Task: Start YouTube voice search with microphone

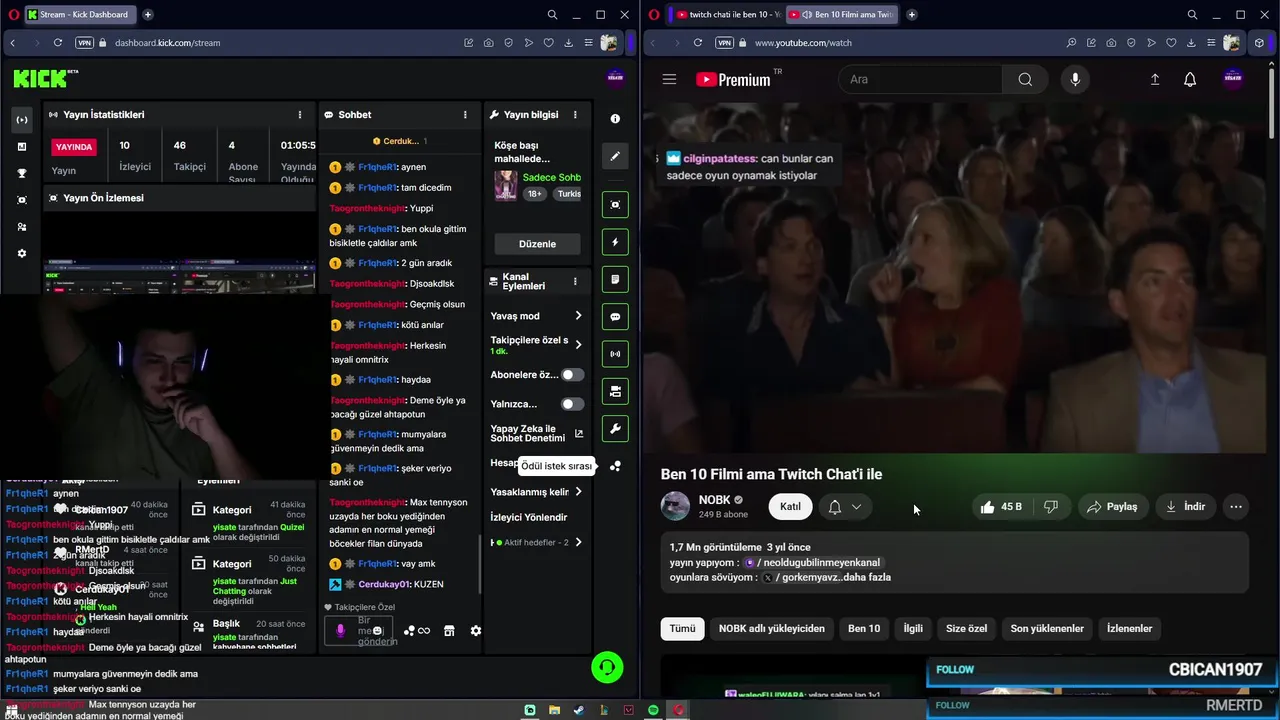Action: click(1075, 79)
